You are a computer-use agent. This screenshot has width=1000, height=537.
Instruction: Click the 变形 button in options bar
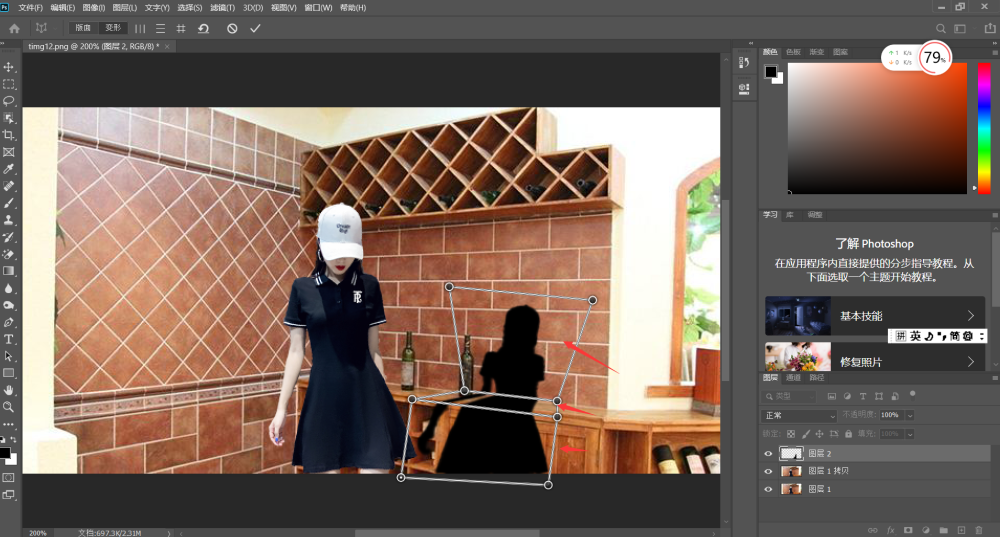point(113,28)
